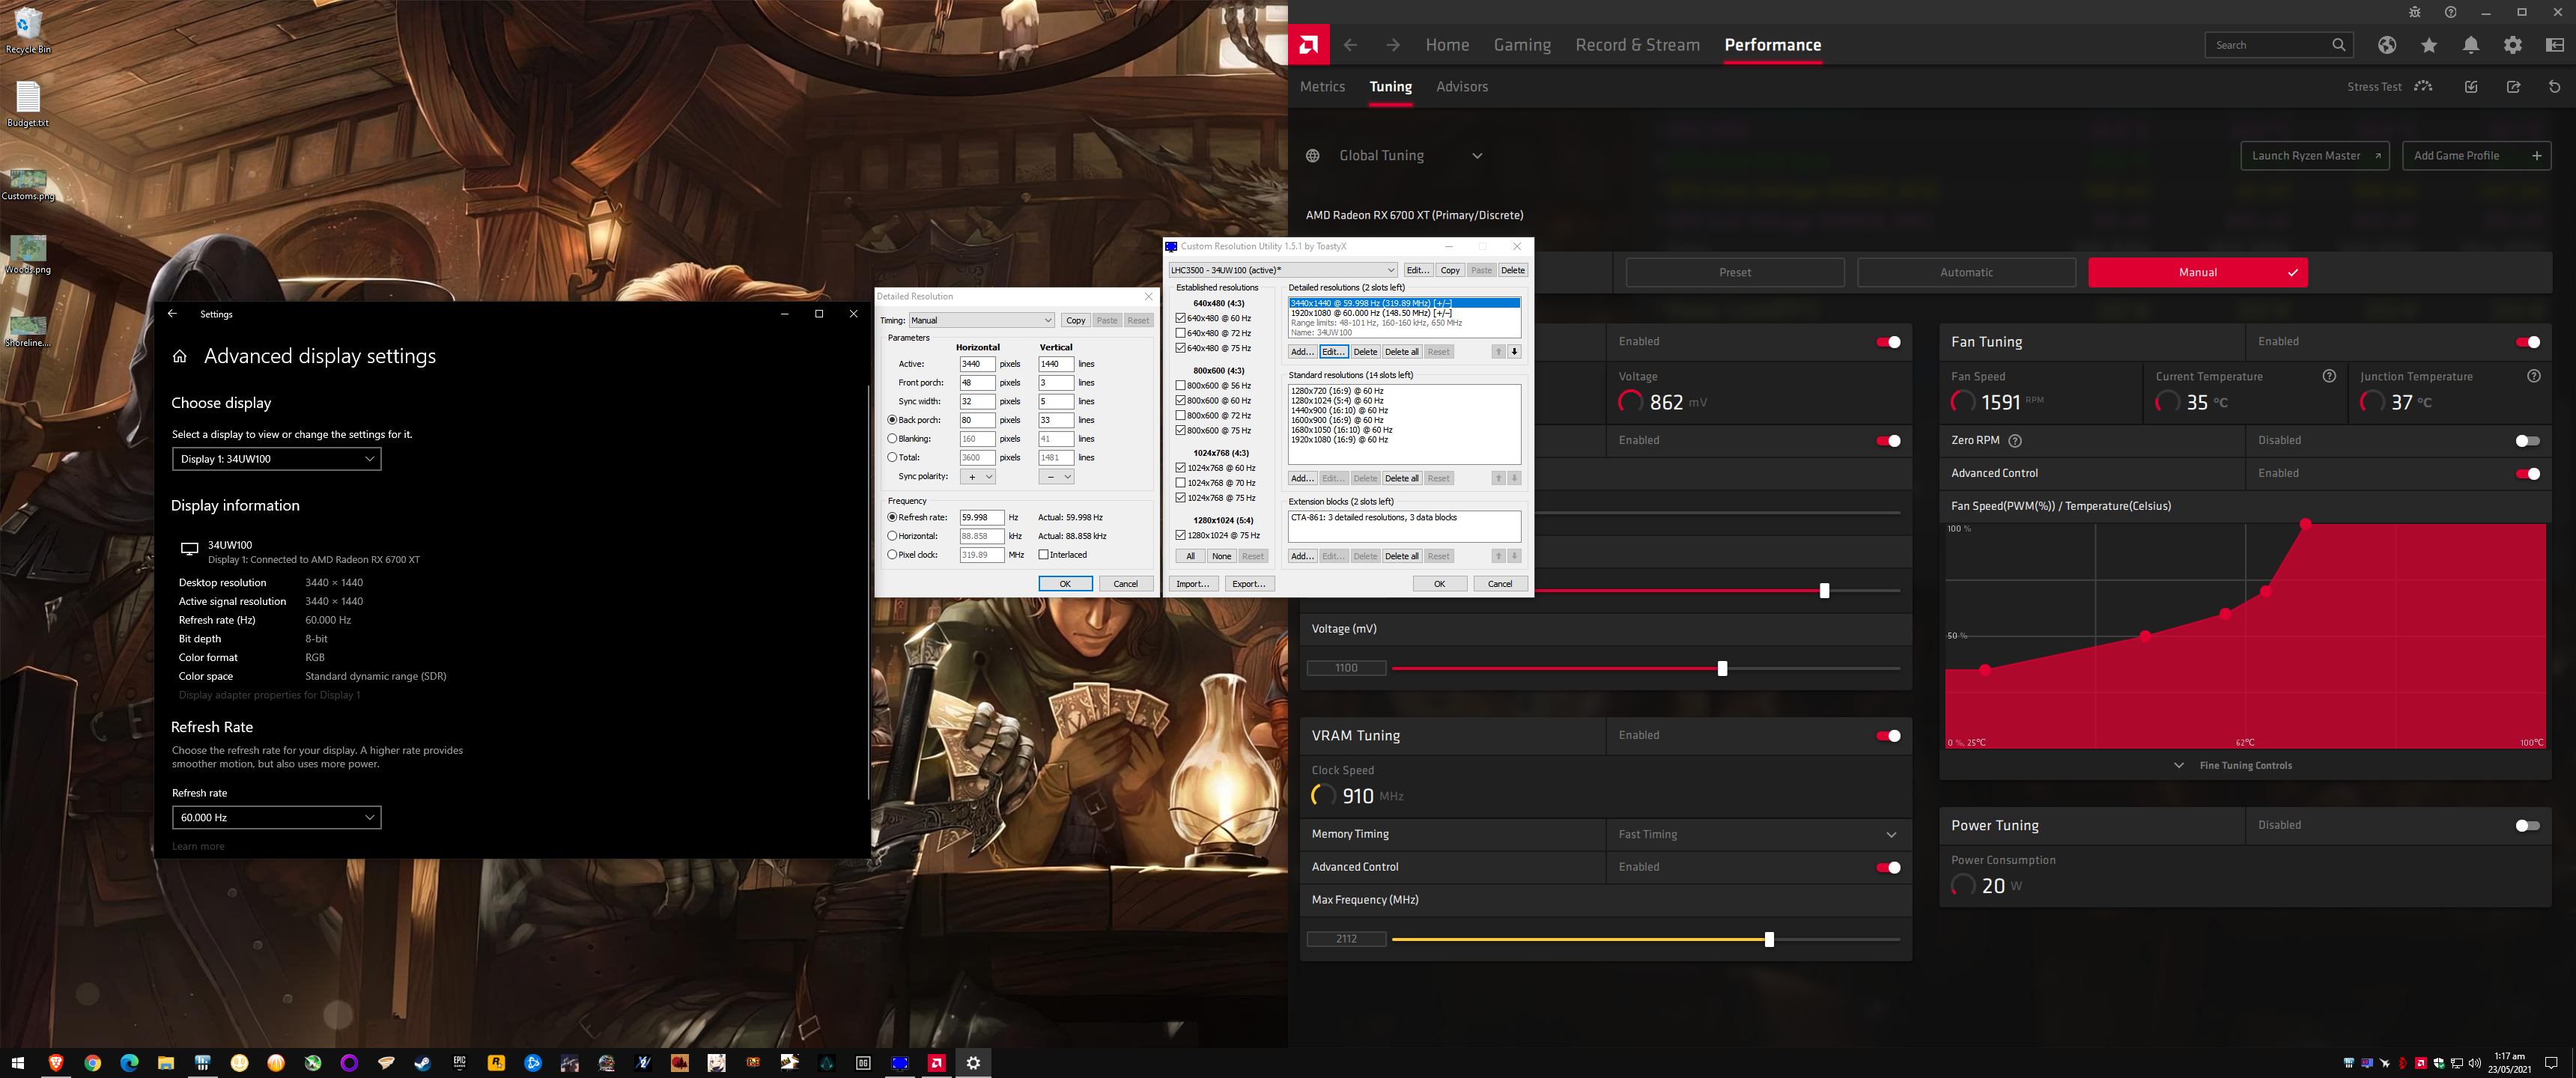Check the Interlaced checkbox

[x=1043, y=555]
